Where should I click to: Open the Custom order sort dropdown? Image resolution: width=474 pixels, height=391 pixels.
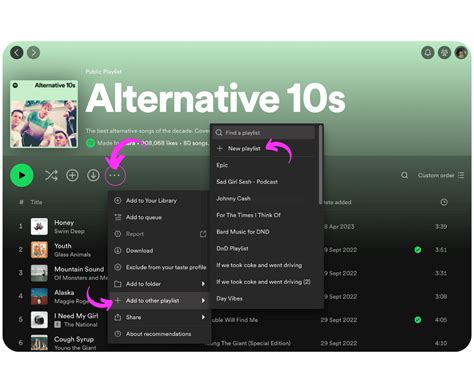click(x=441, y=175)
